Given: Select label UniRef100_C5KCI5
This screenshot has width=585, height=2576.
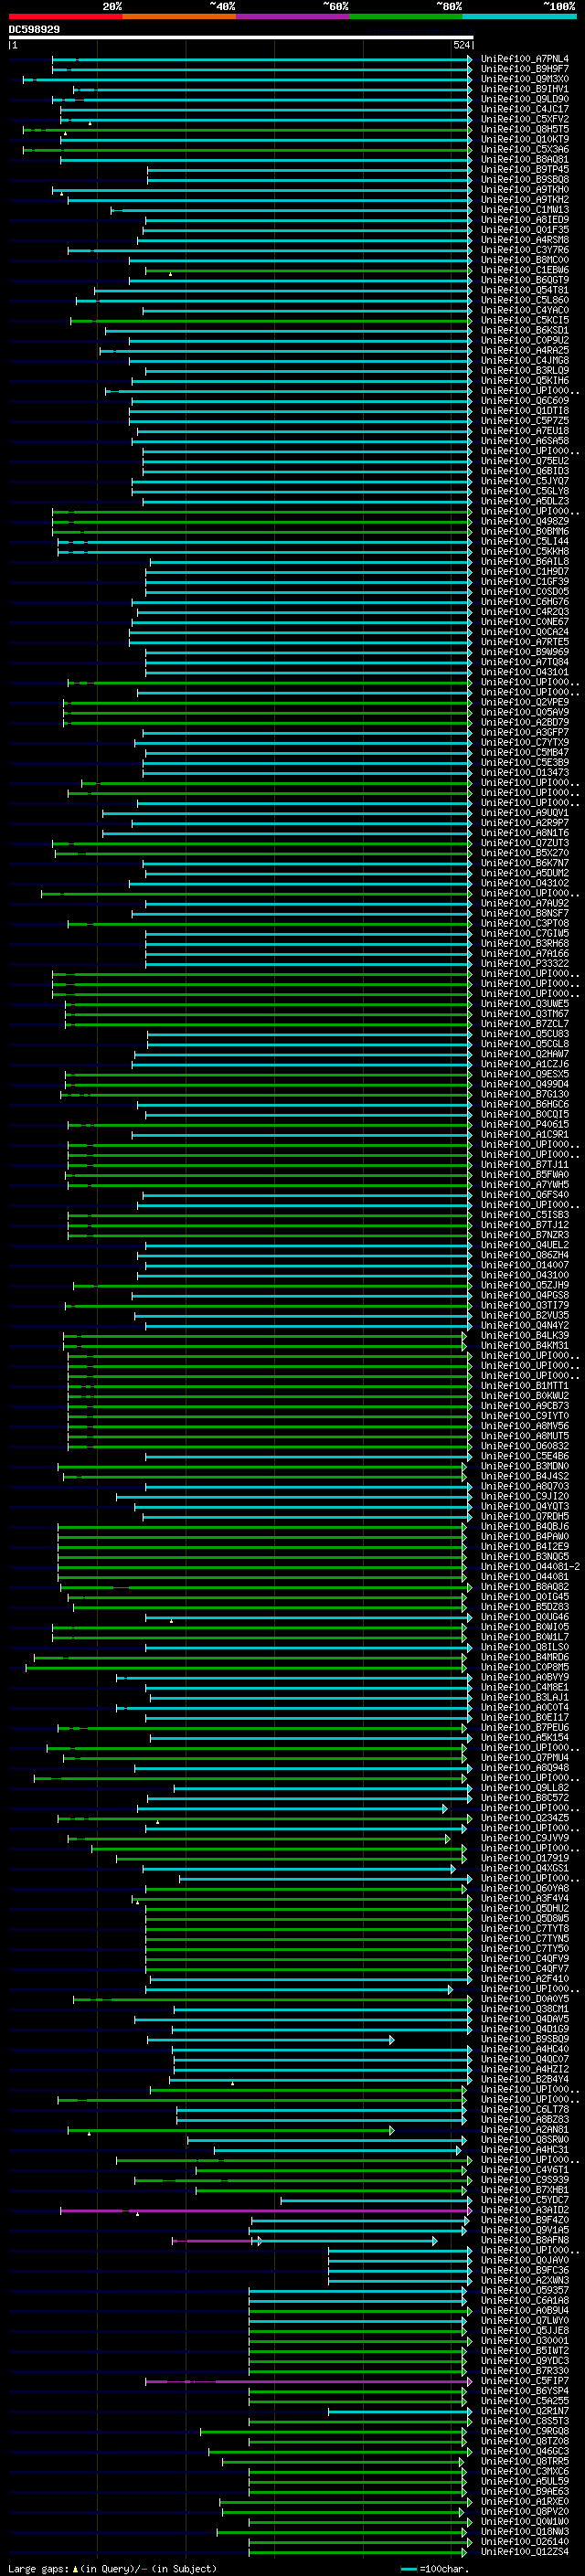Looking at the screenshot, I should [524, 320].
